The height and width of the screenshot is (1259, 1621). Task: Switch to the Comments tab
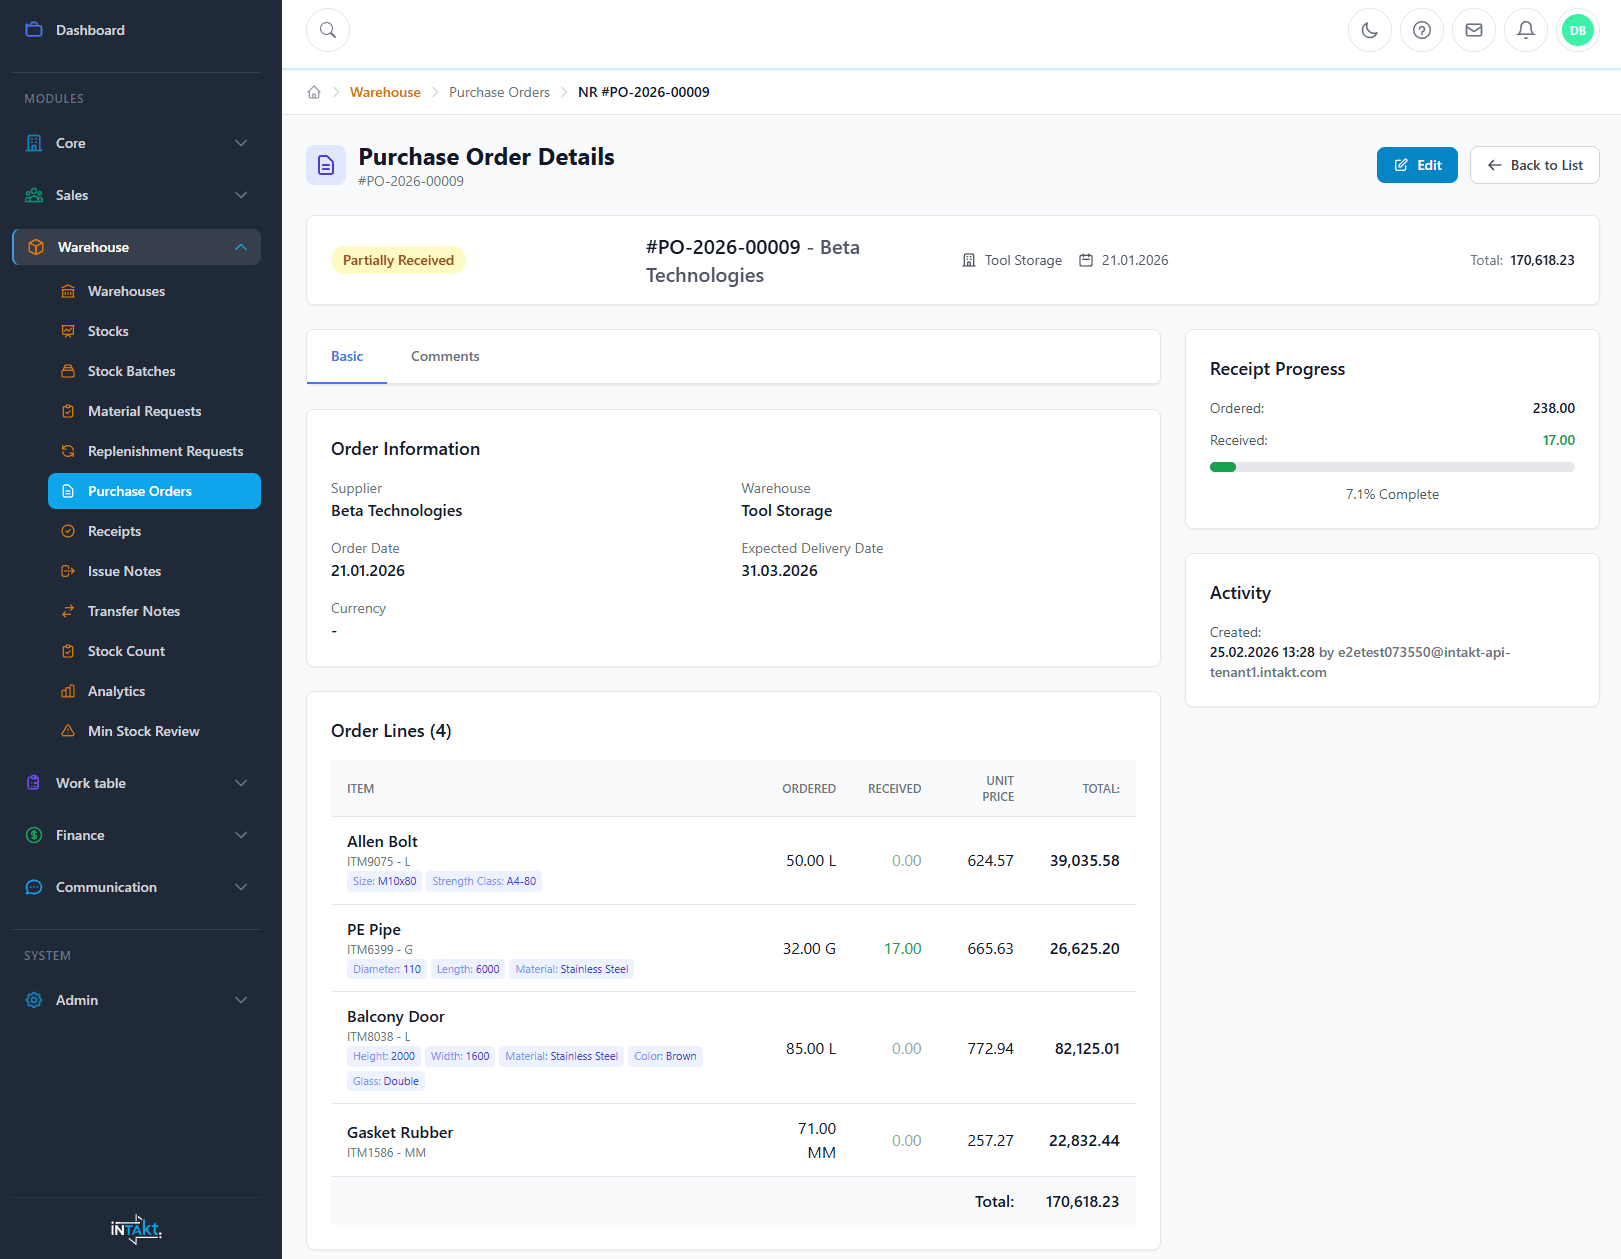(x=445, y=356)
